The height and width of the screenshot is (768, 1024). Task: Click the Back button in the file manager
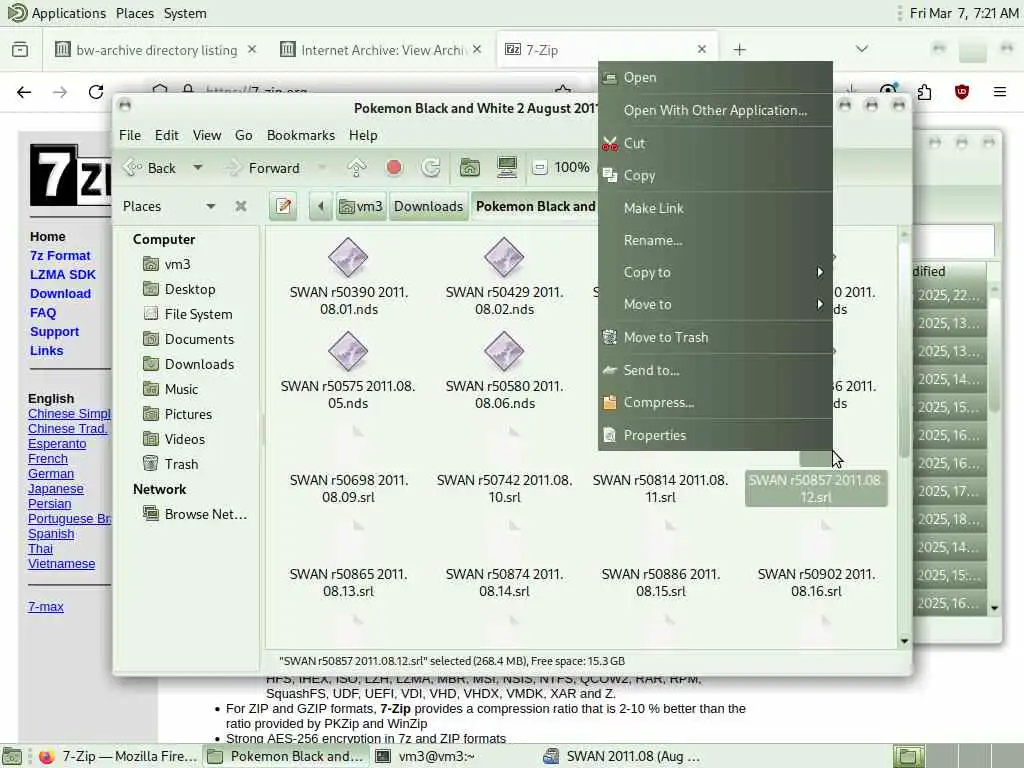pos(150,168)
